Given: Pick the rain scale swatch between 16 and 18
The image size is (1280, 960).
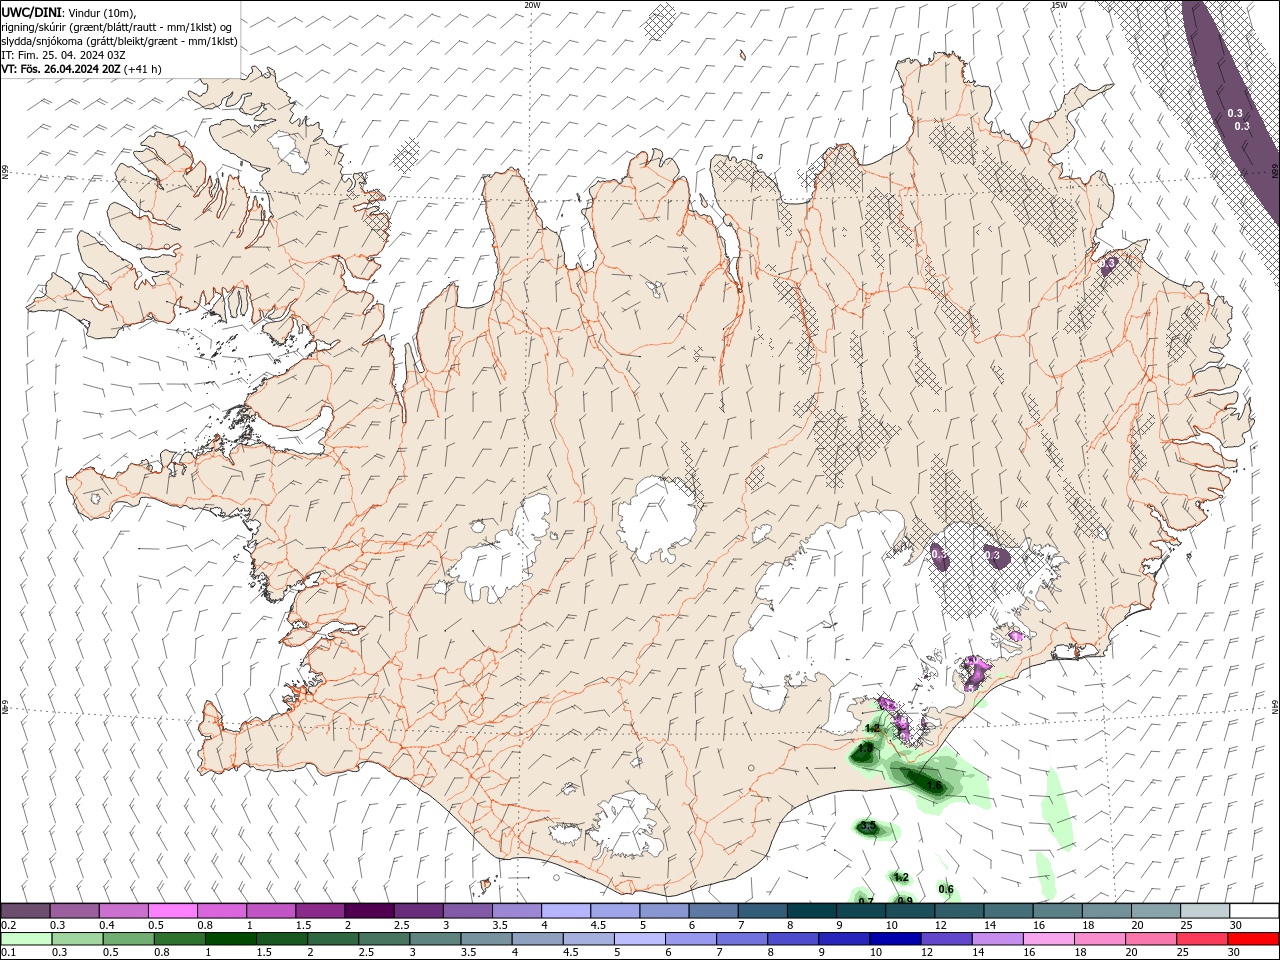Looking at the screenshot, I should tap(1048, 939).
